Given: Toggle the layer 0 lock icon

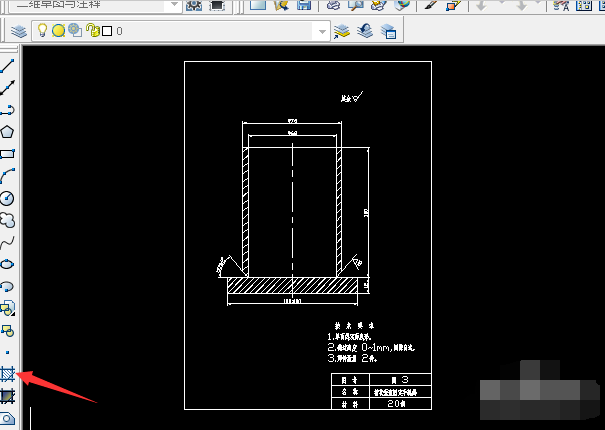Looking at the screenshot, I should click(x=93, y=30).
